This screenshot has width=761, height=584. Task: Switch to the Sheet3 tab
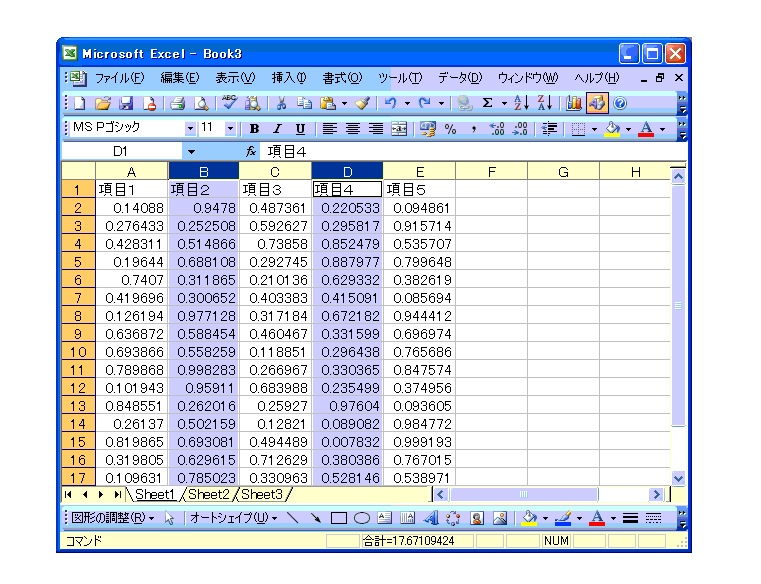pos(262,495)
